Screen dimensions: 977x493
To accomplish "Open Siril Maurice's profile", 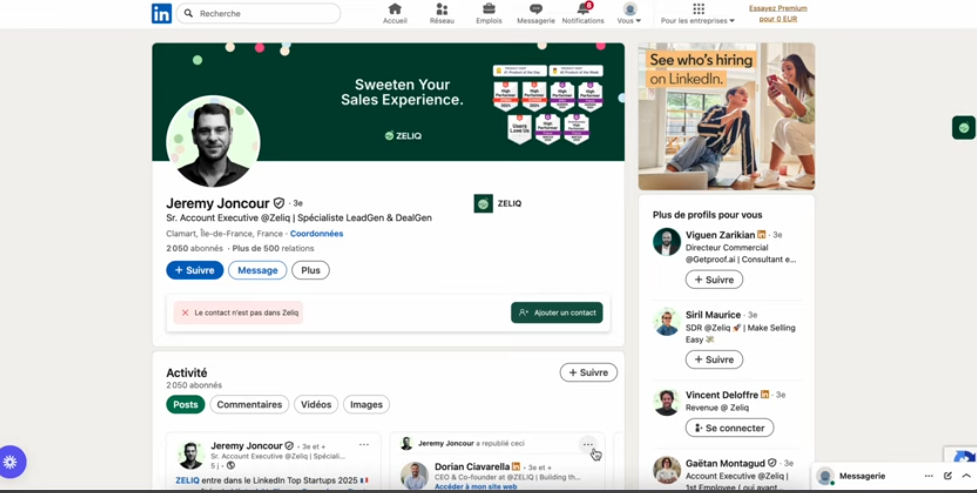I will [x=713, y=315].
